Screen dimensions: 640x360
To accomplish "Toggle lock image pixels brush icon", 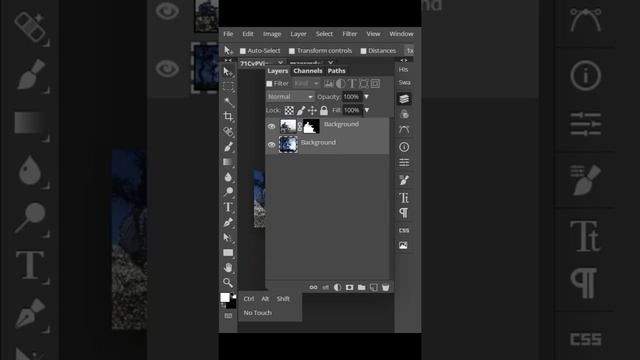I will (301, 110).
